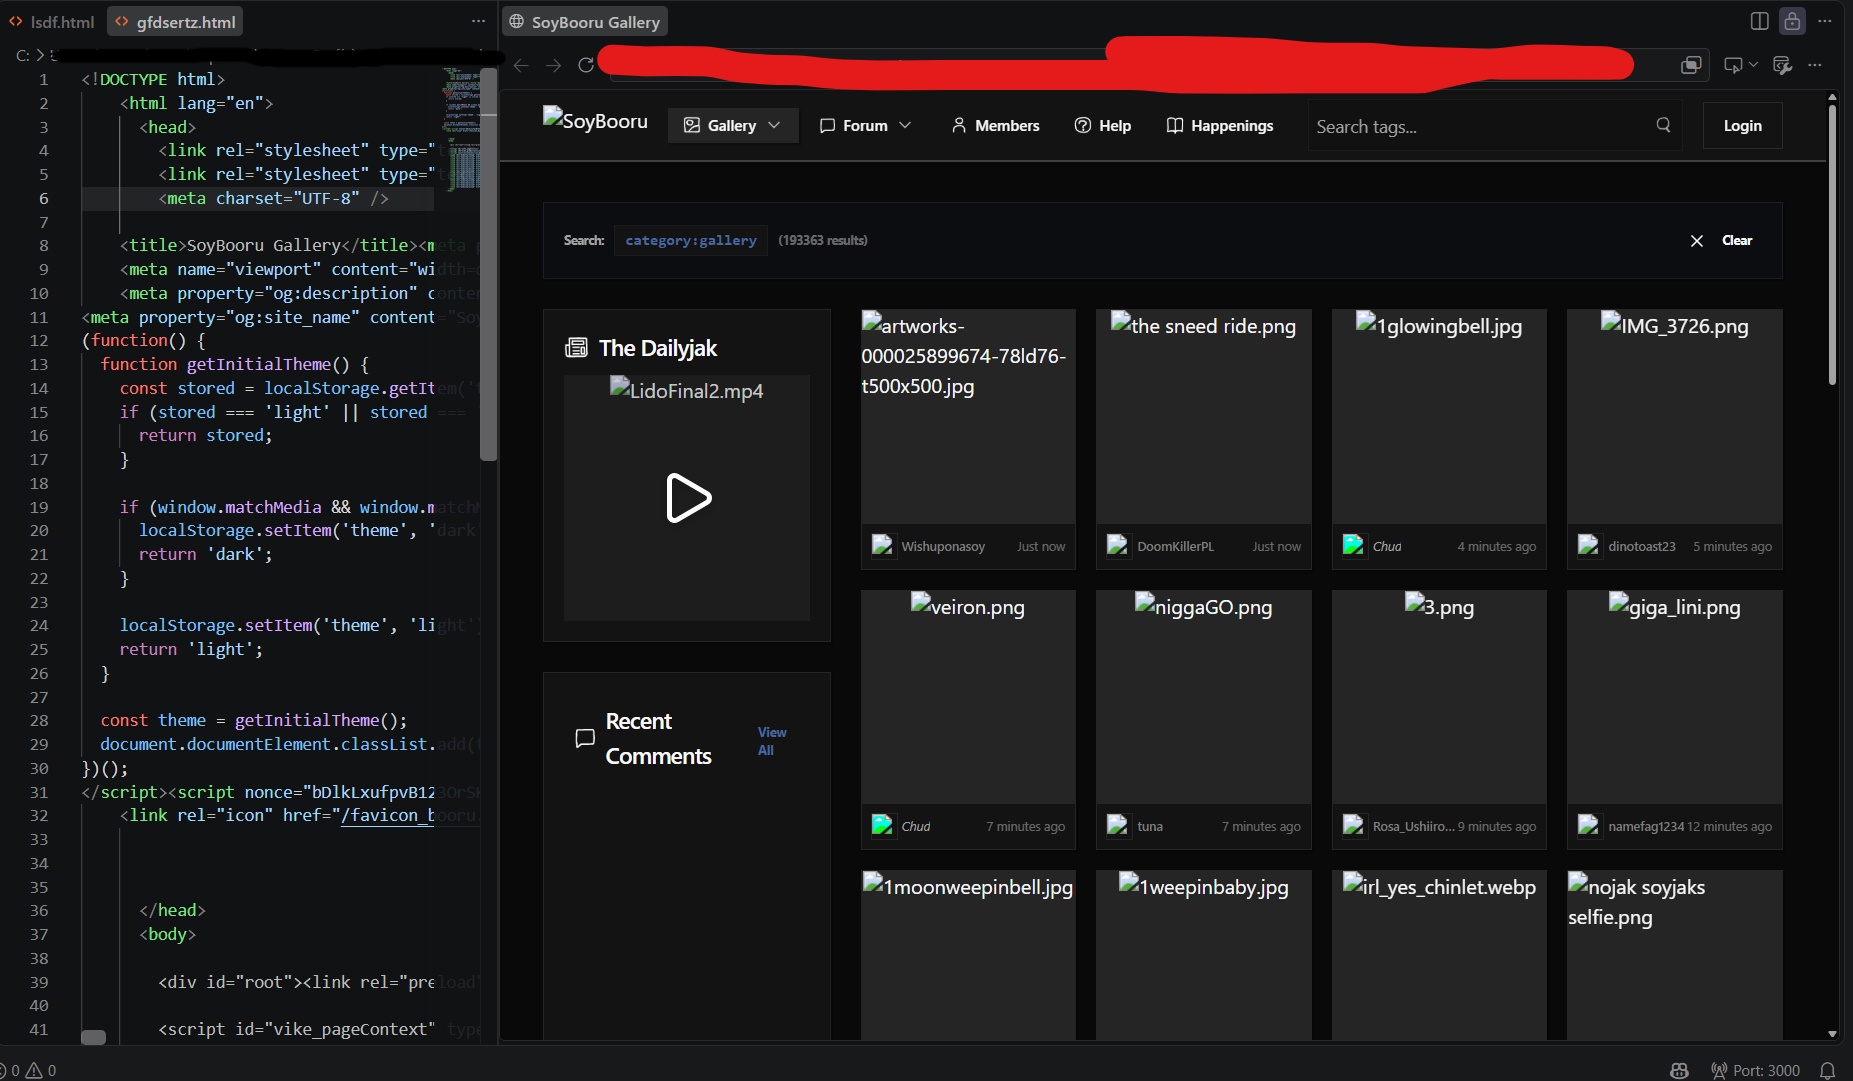1853x1081 pixels.
Task: Clear the current search filter
Action: tap(1721, 240)
